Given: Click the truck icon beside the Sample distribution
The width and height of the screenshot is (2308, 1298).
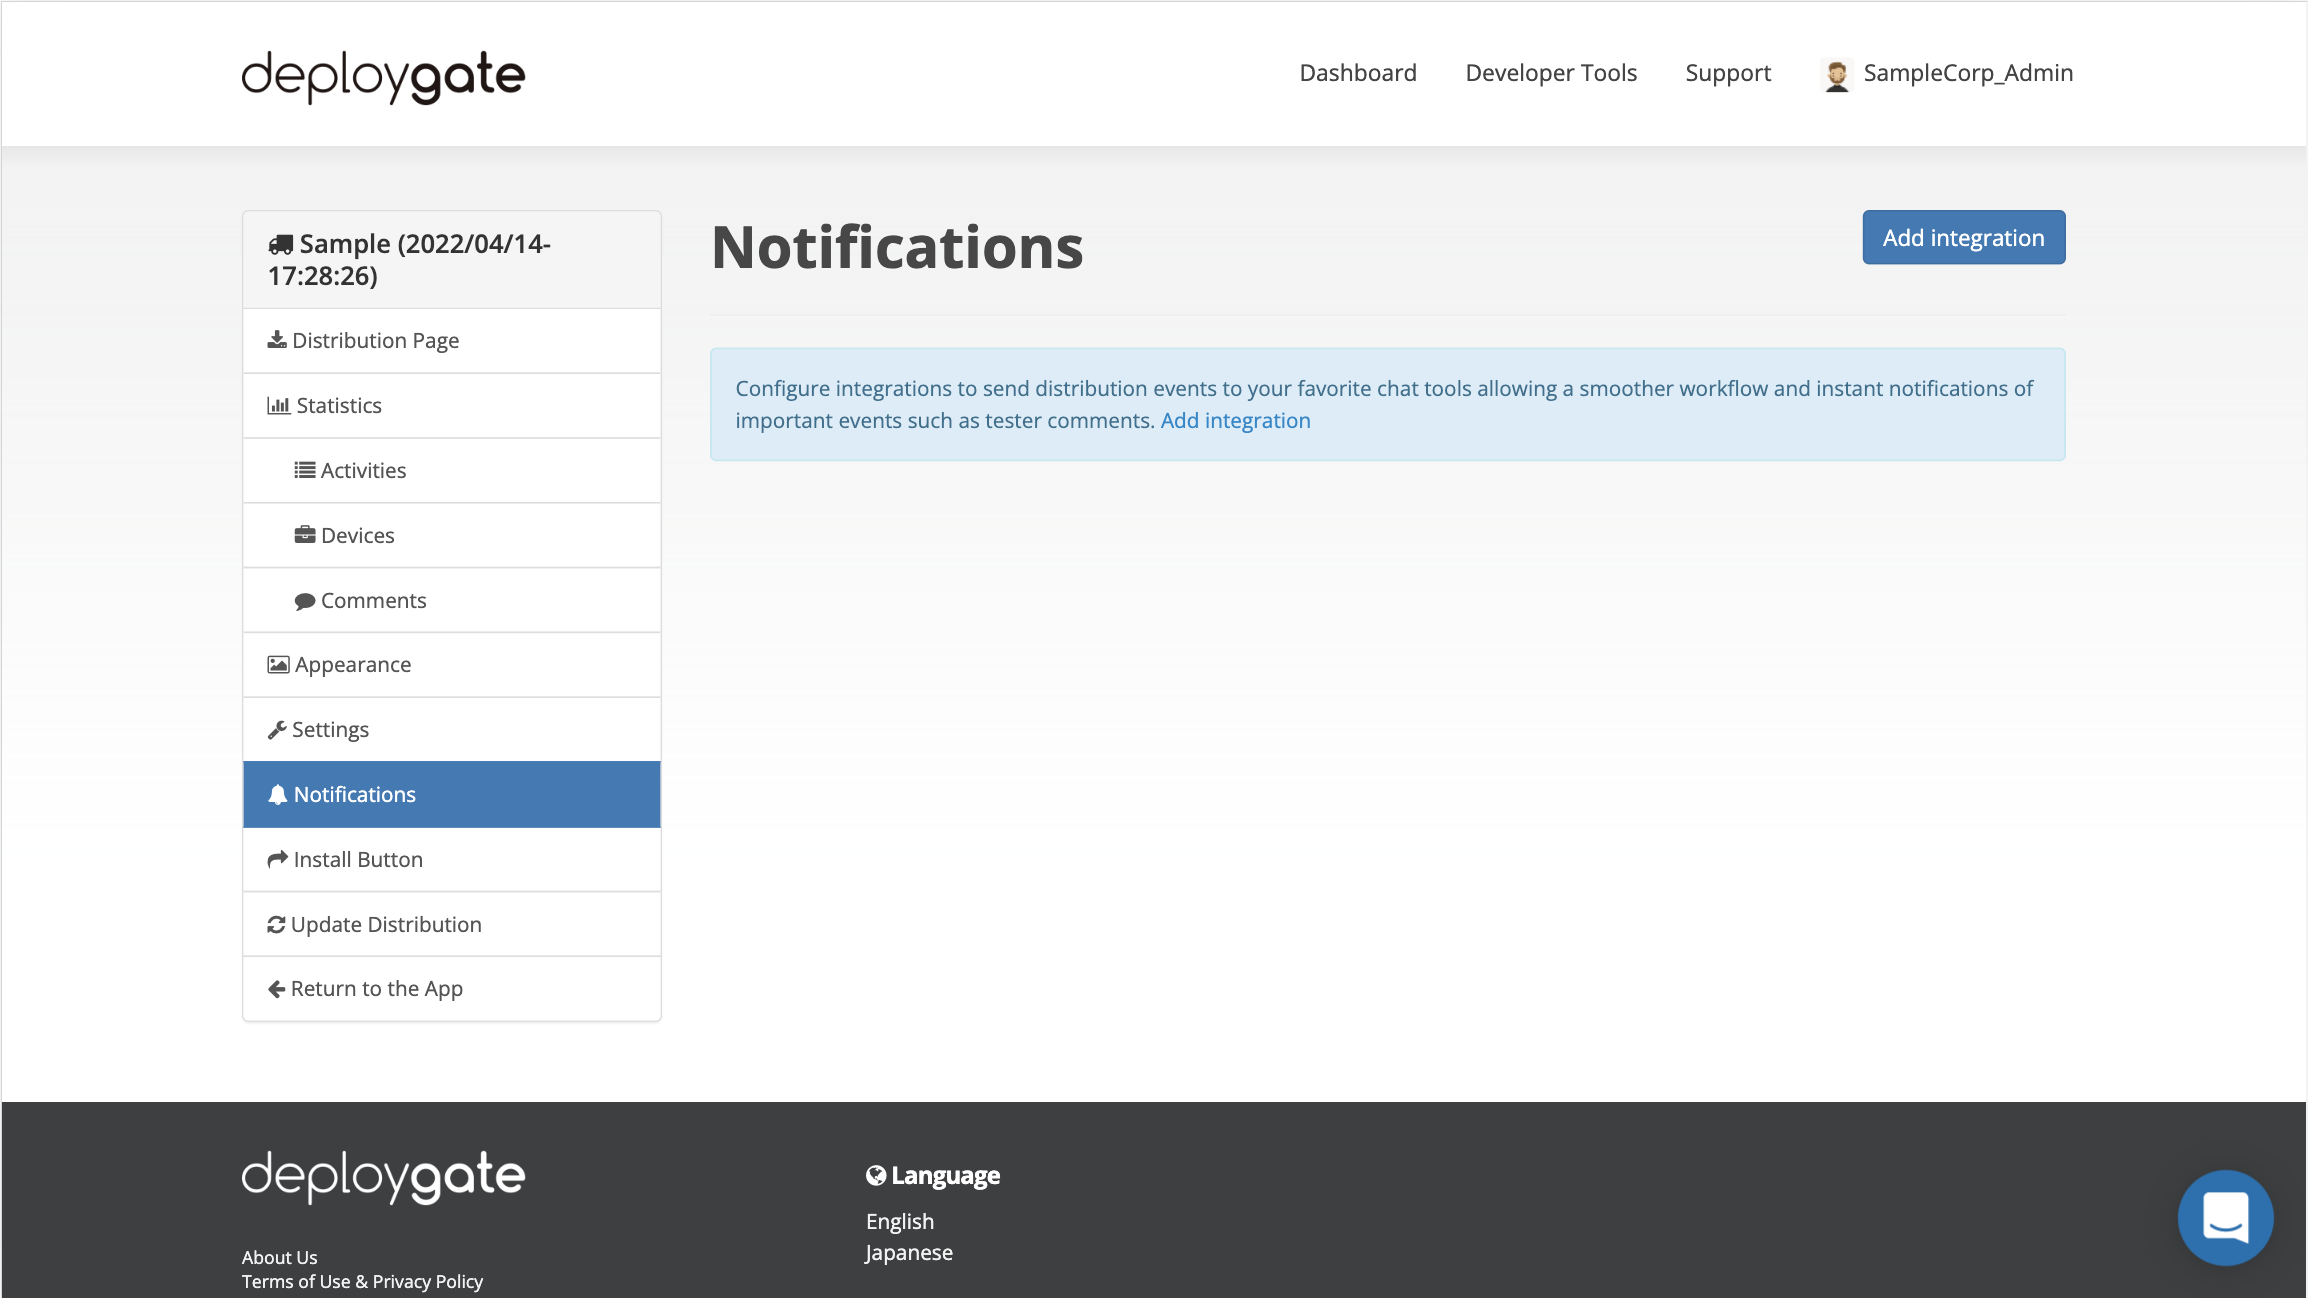Looking at the screenshot, I should 280,243.
